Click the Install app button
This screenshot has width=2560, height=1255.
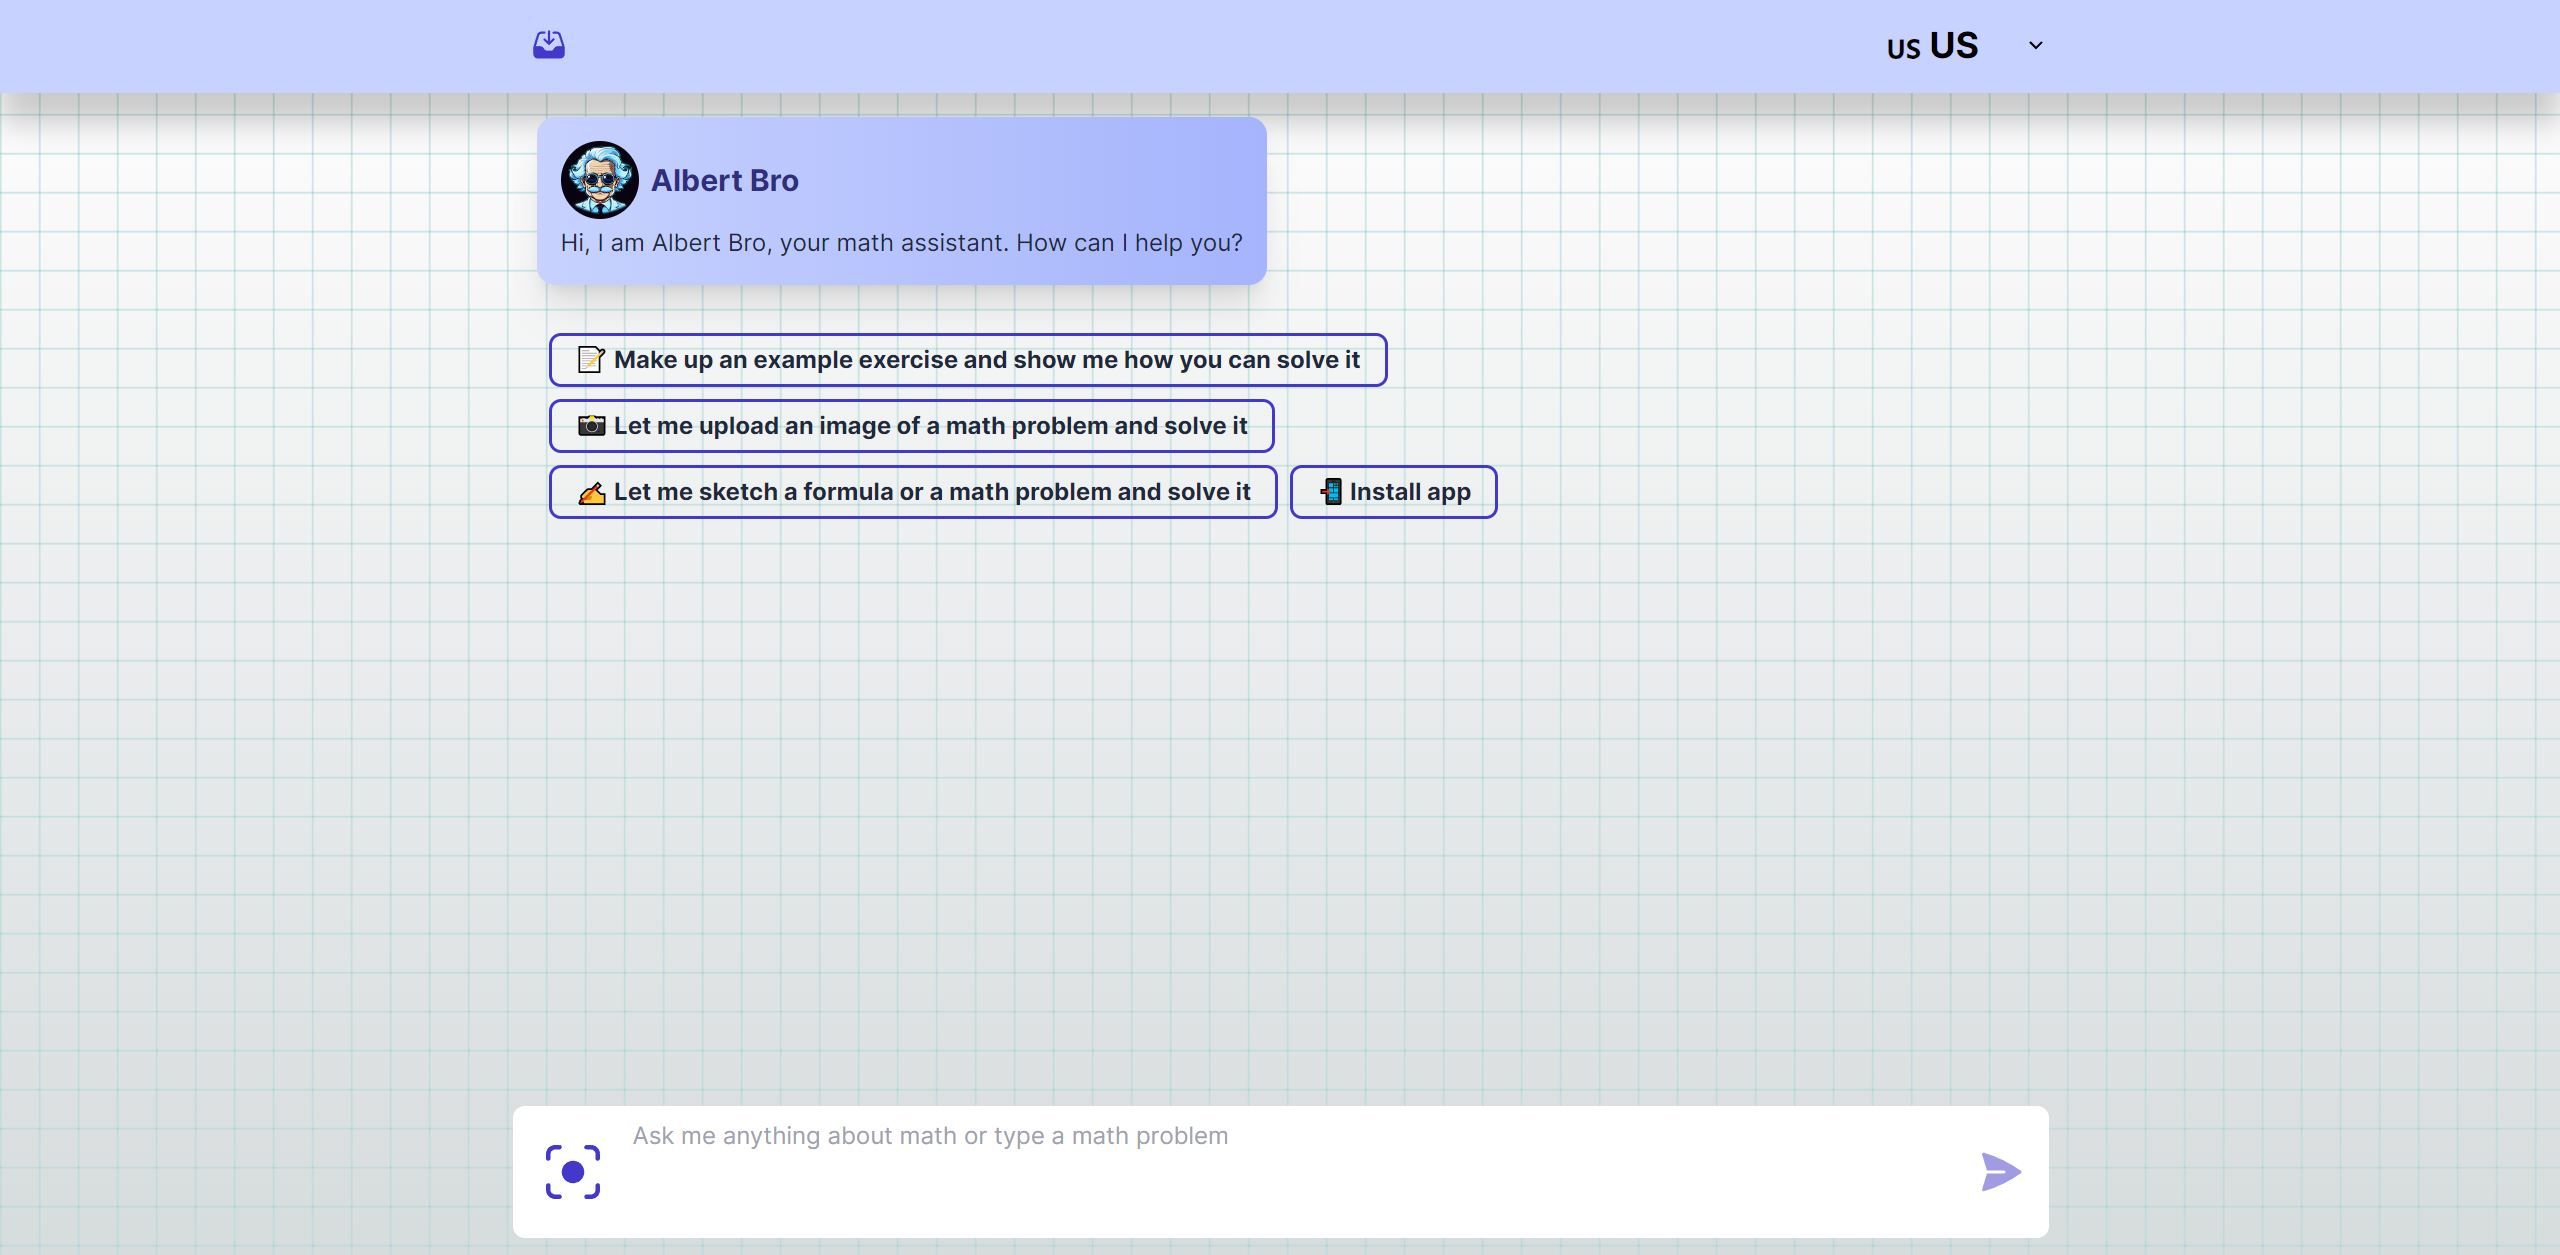(1393, 491)
